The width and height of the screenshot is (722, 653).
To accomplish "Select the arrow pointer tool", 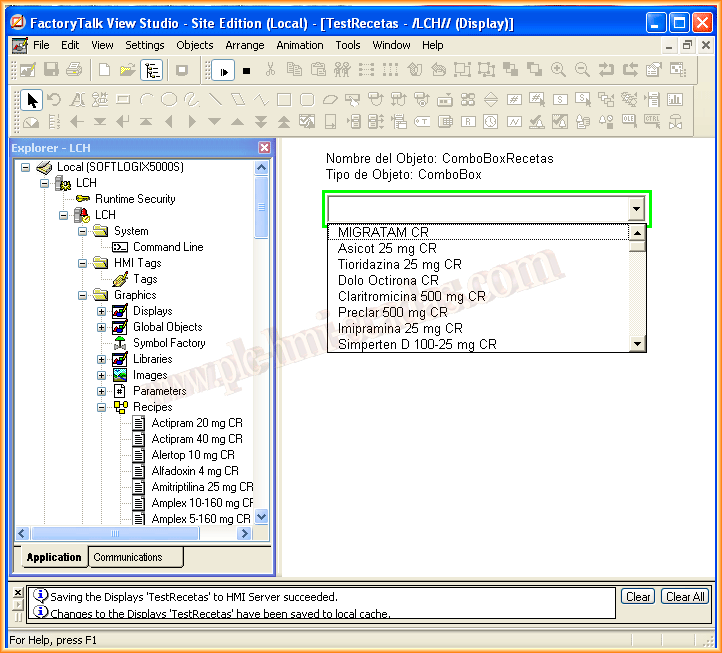I will [x=31, y=99].
